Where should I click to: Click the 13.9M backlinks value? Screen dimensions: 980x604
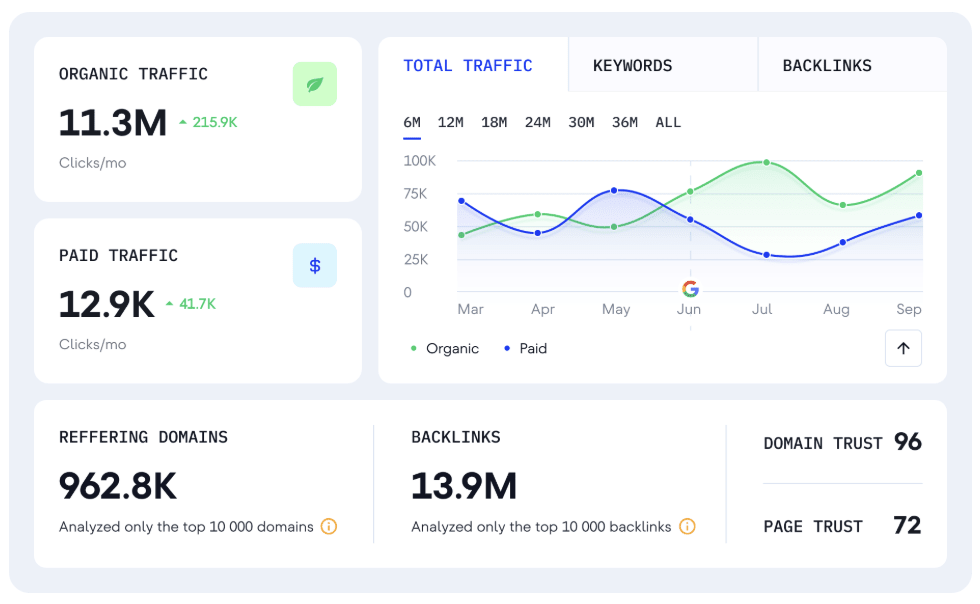coord(464,486)
